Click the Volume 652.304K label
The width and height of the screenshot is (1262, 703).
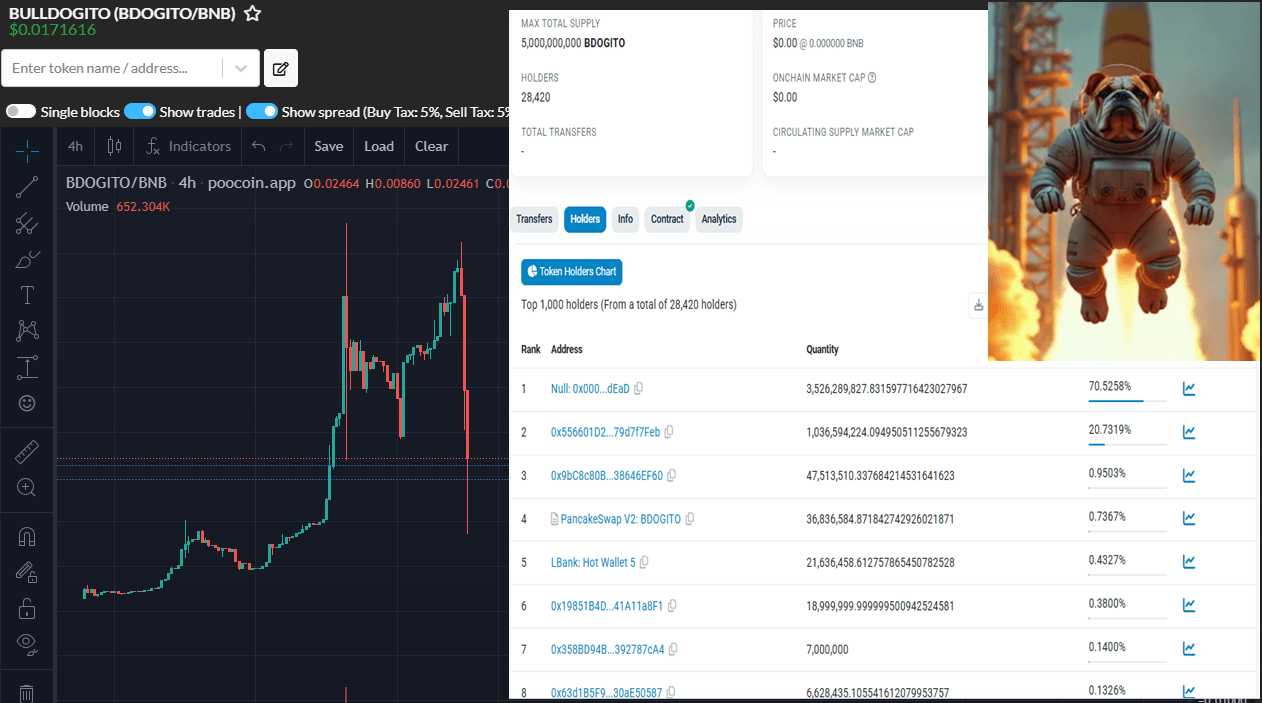tap(118, 206)
